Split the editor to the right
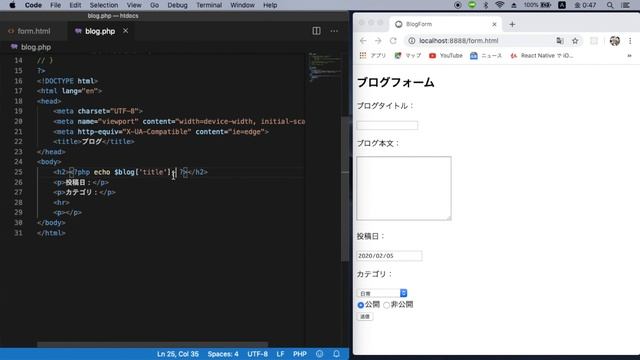This screenshot has width=640, height=360. [316, 31]
